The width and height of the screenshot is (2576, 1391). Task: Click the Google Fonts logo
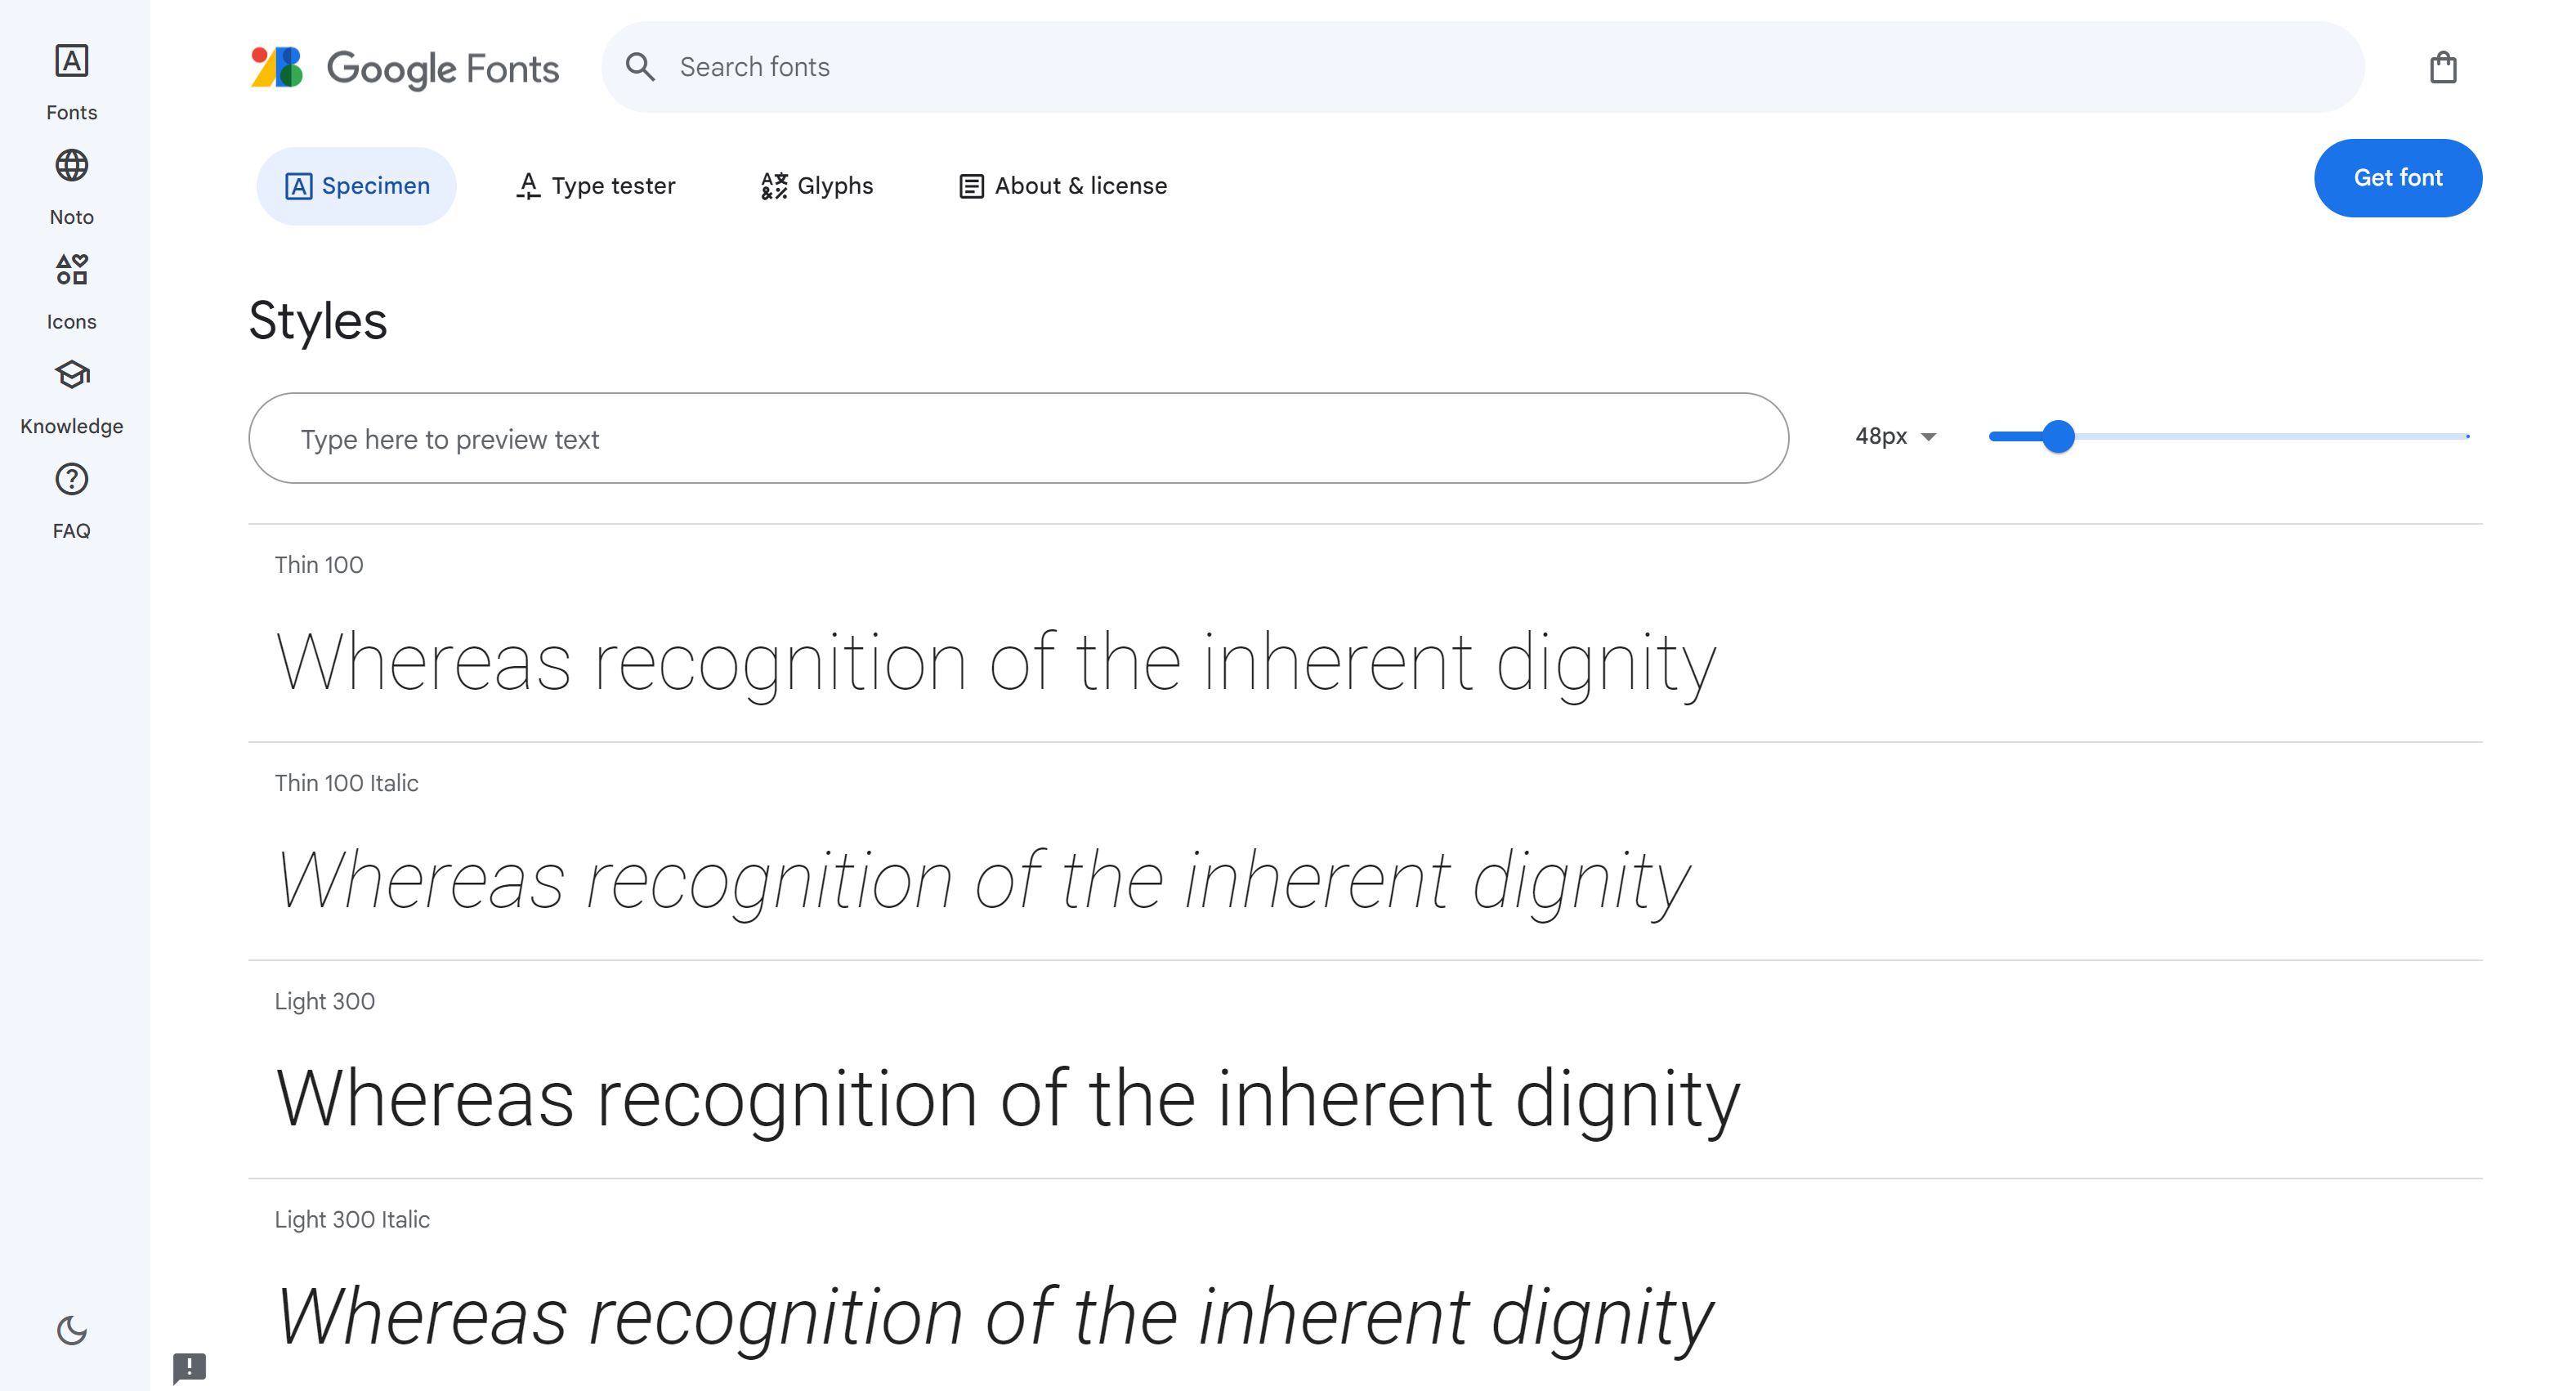click(404, 68)
